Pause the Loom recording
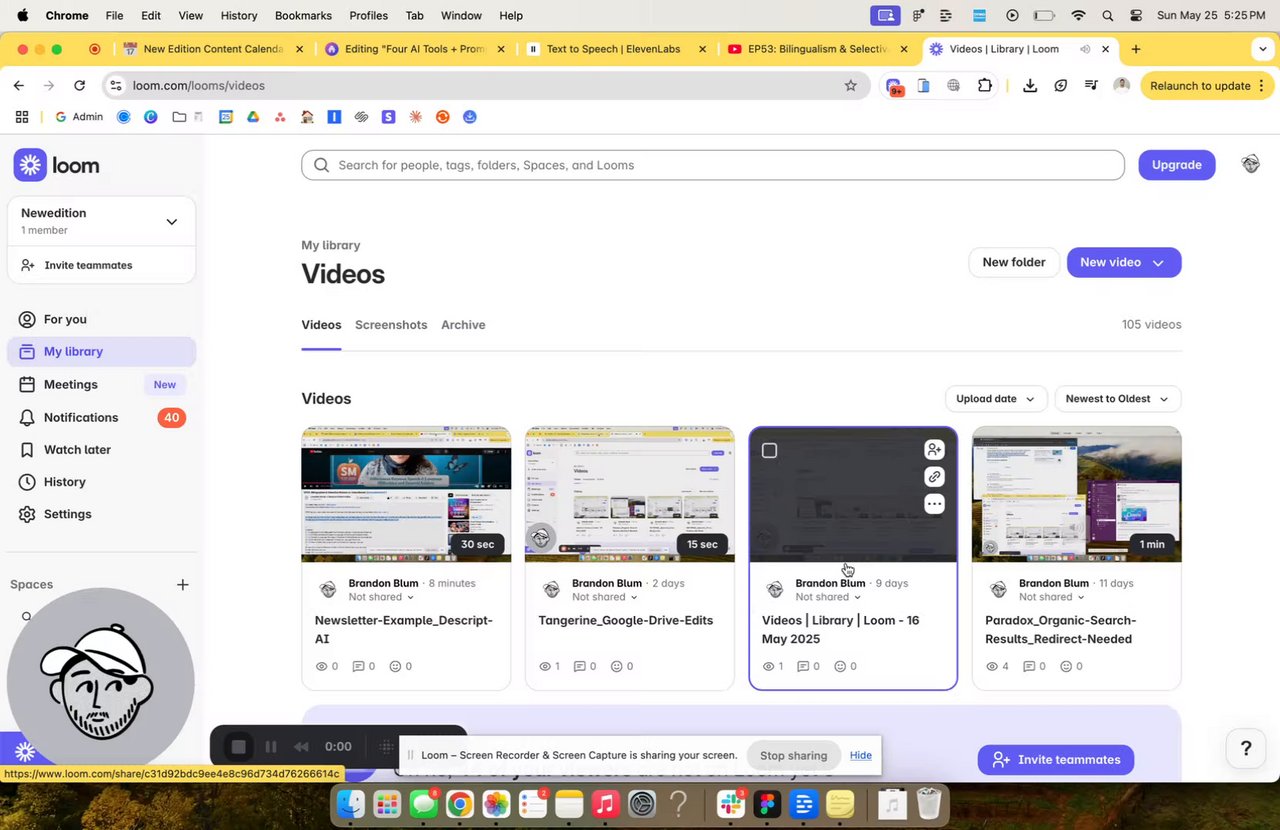The image size is (1280, 830). pos(270,746)
